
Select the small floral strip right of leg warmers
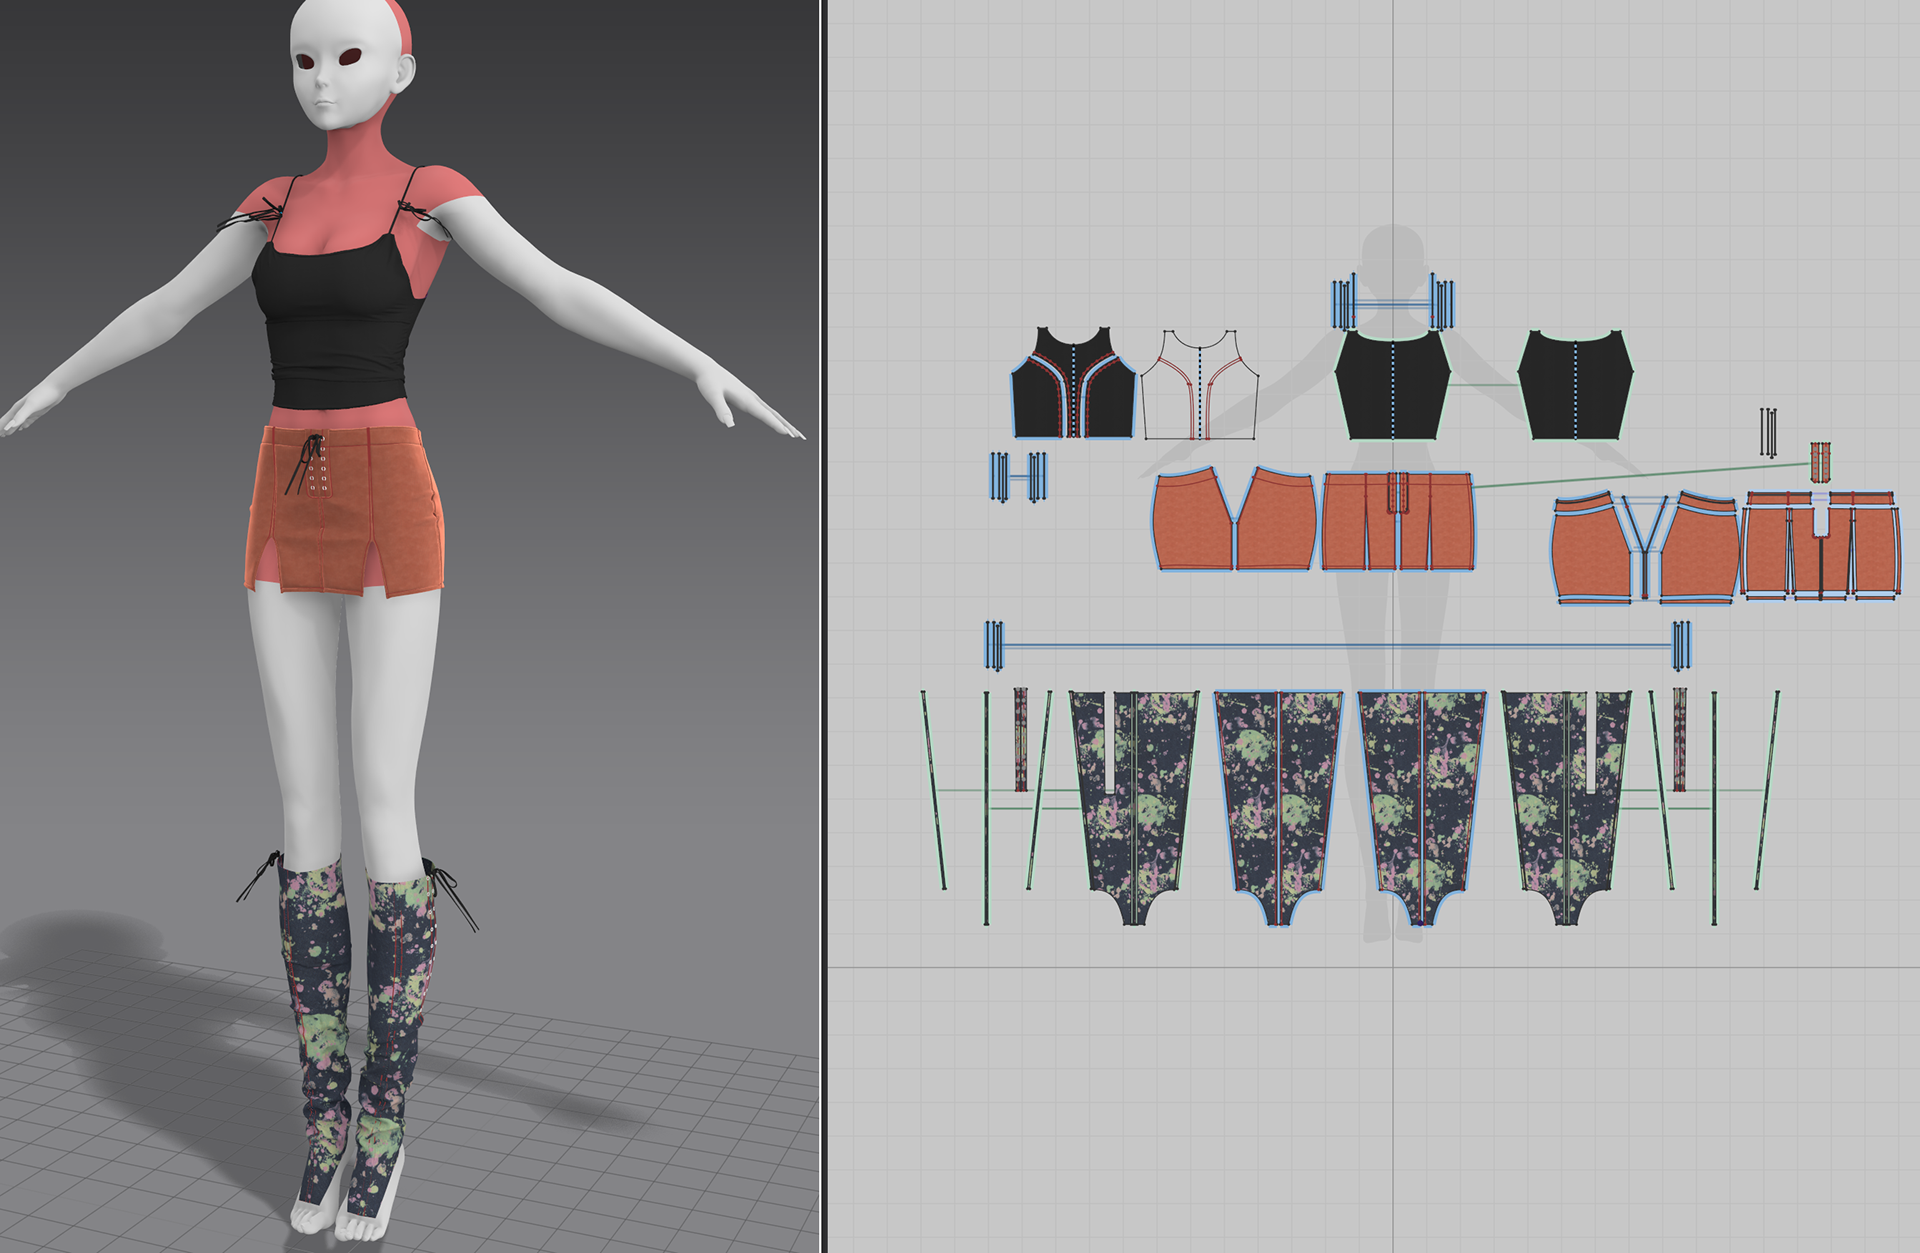pyautogui.click(x=1680, y=739)
